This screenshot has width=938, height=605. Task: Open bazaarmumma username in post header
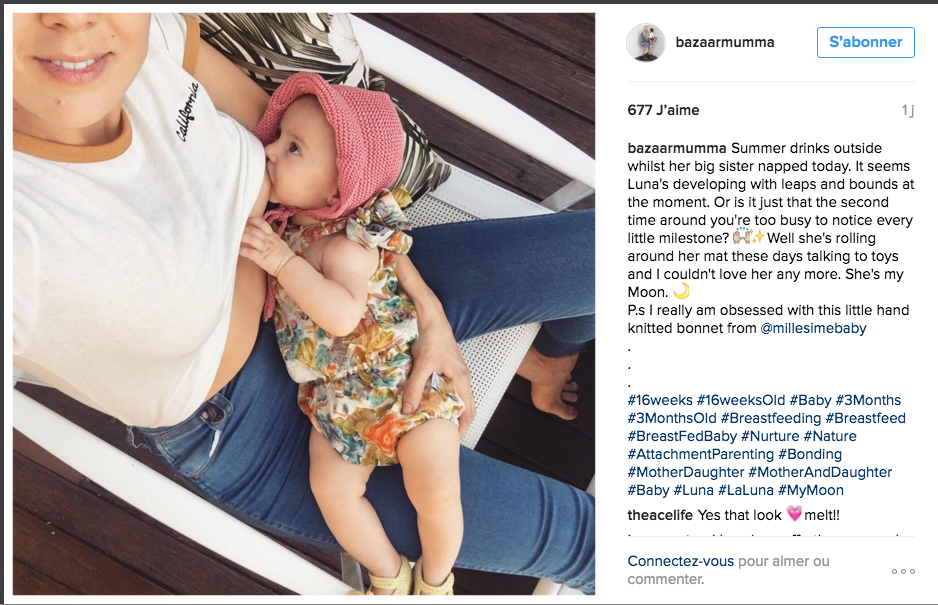tap(724, 42)
